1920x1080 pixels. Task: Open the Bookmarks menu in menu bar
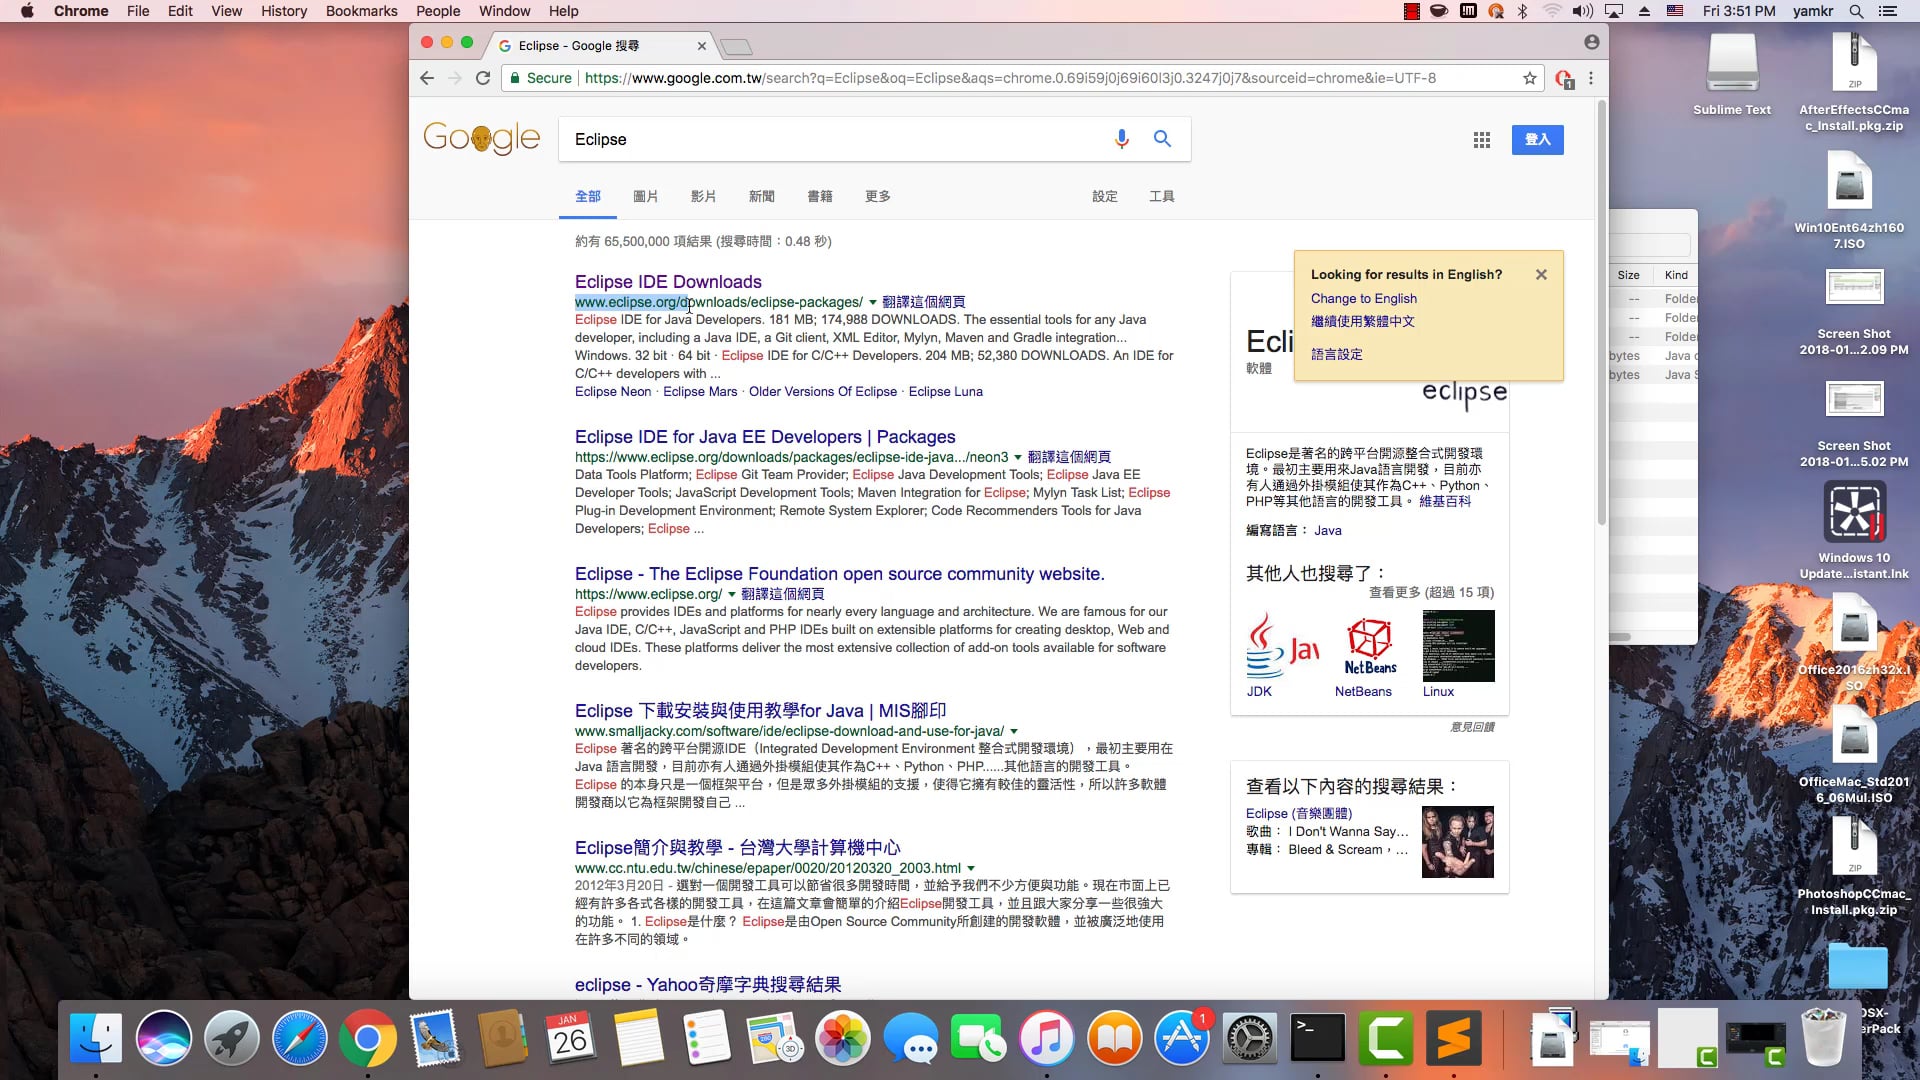[x=361, y=11]
